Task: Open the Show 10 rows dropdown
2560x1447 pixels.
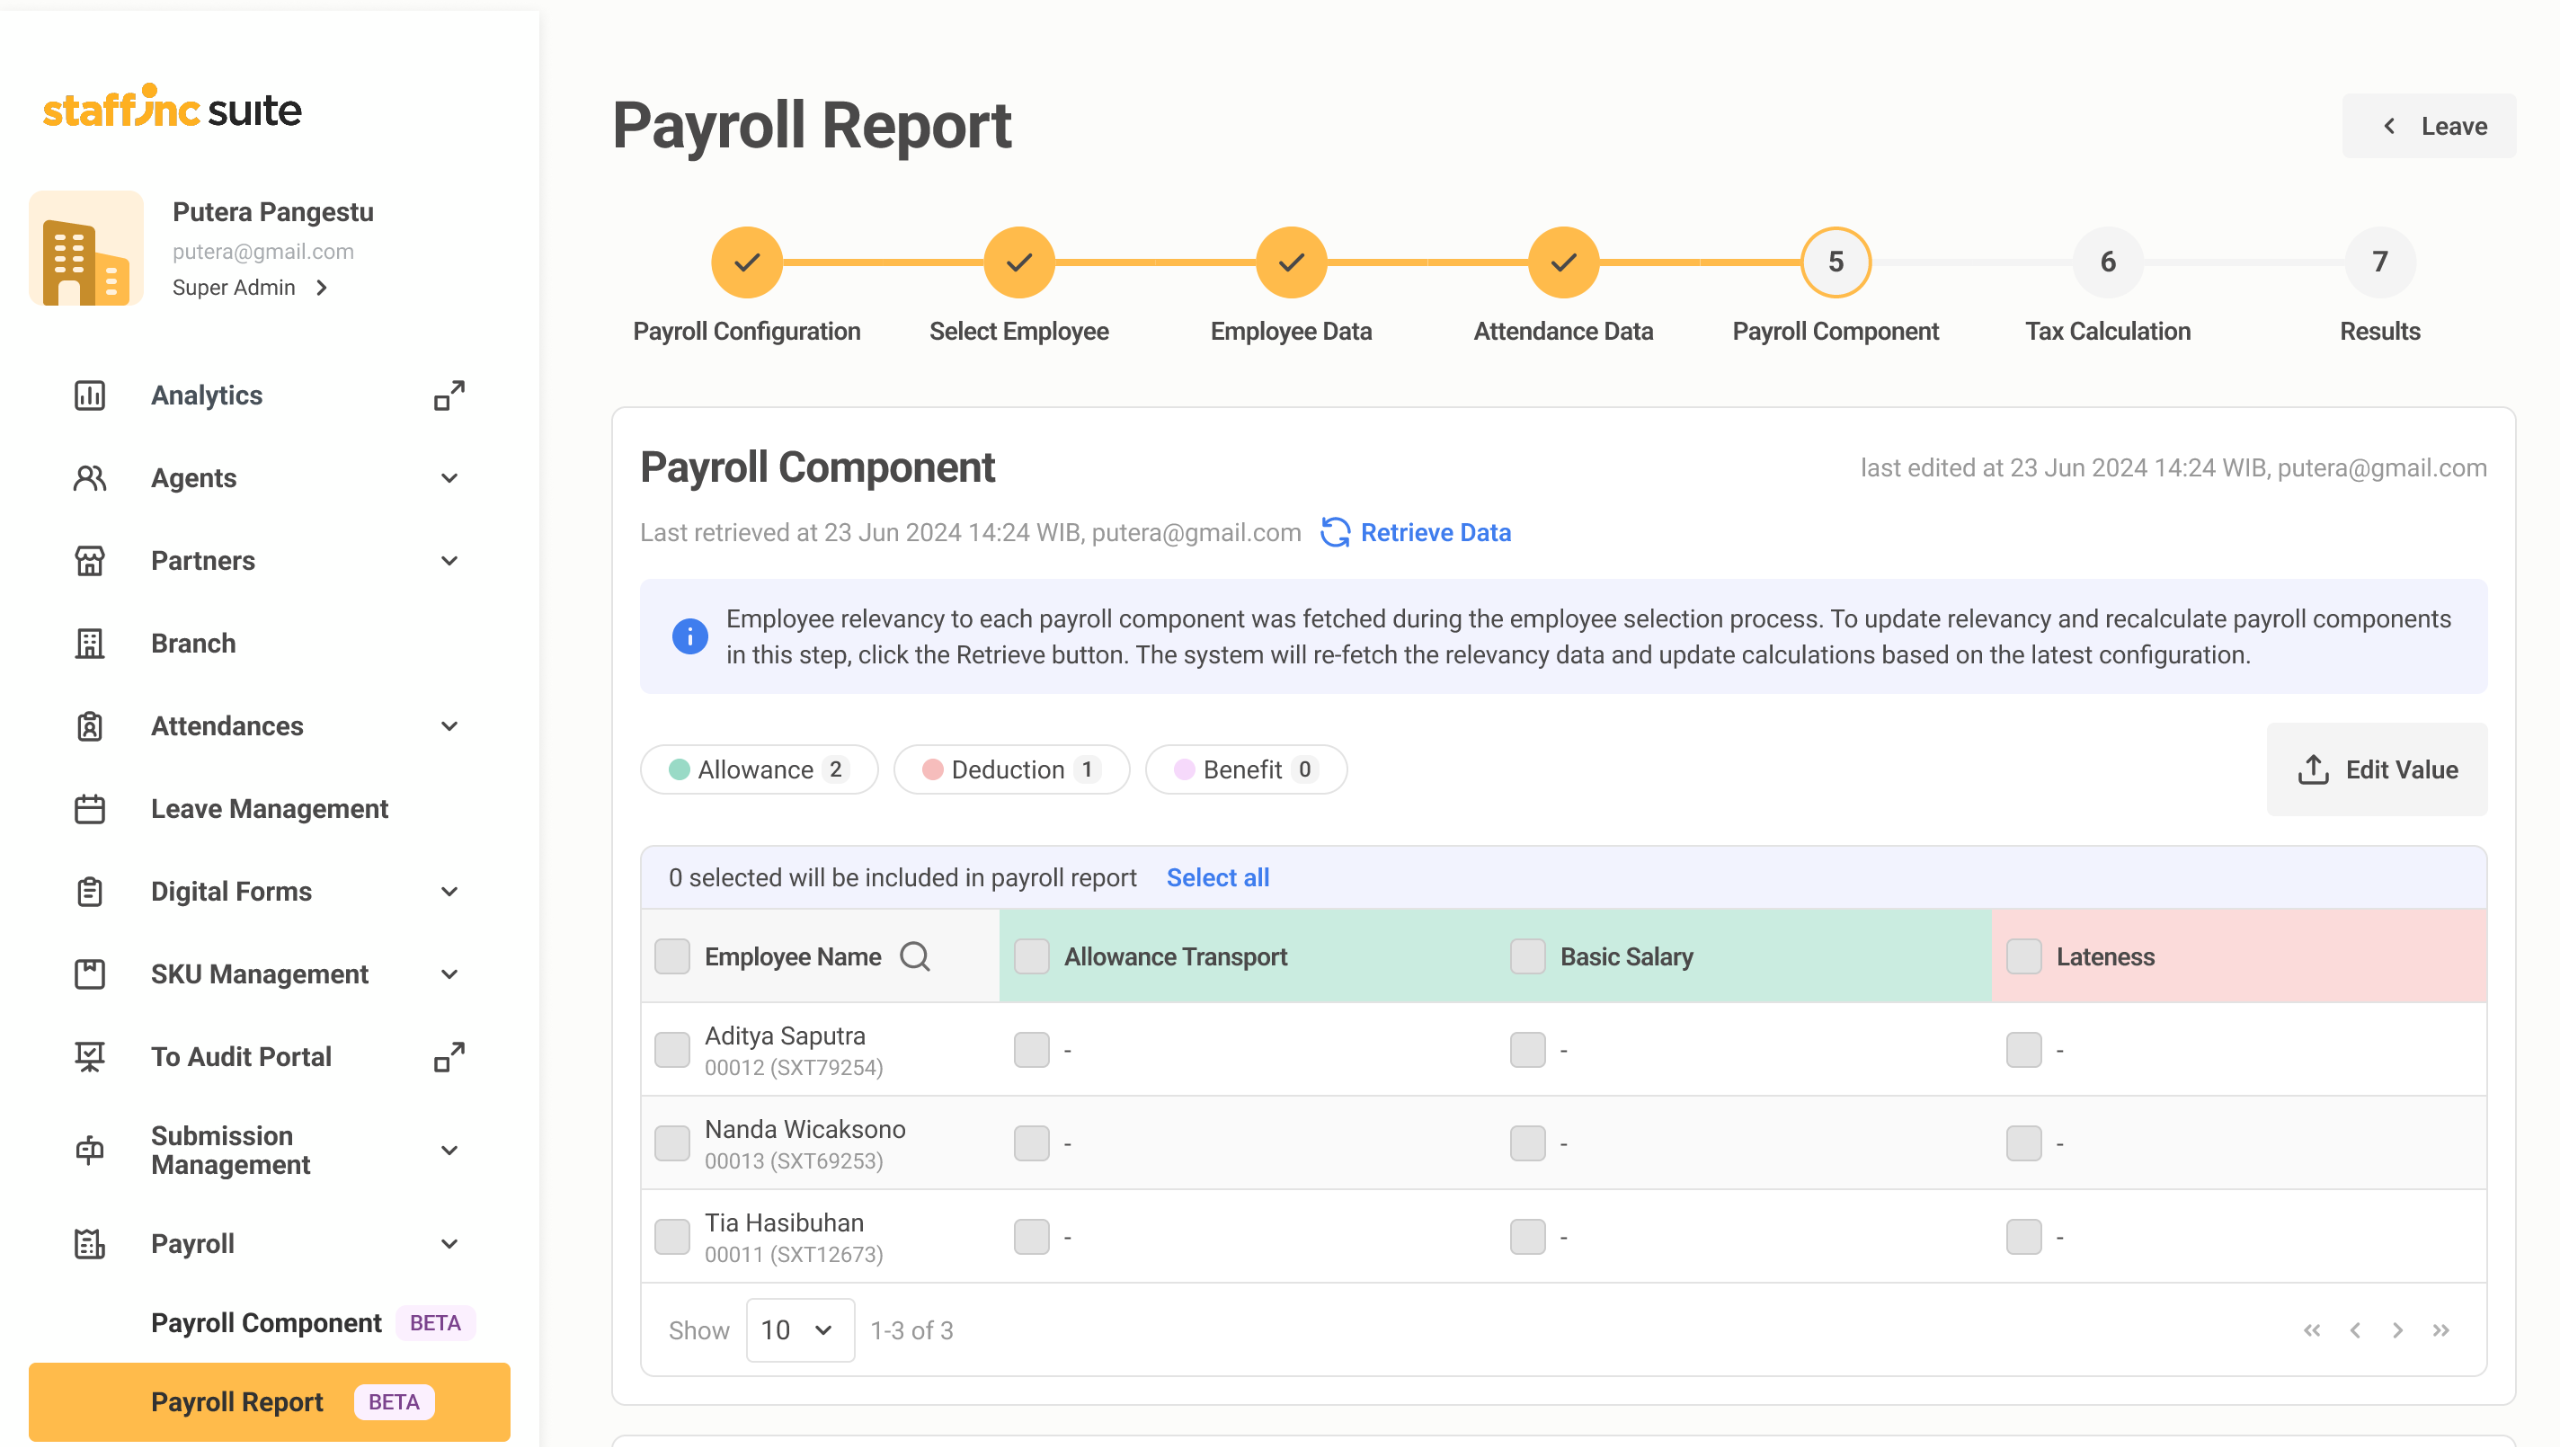Action: pyautogui.click(x=799, y=1330)
